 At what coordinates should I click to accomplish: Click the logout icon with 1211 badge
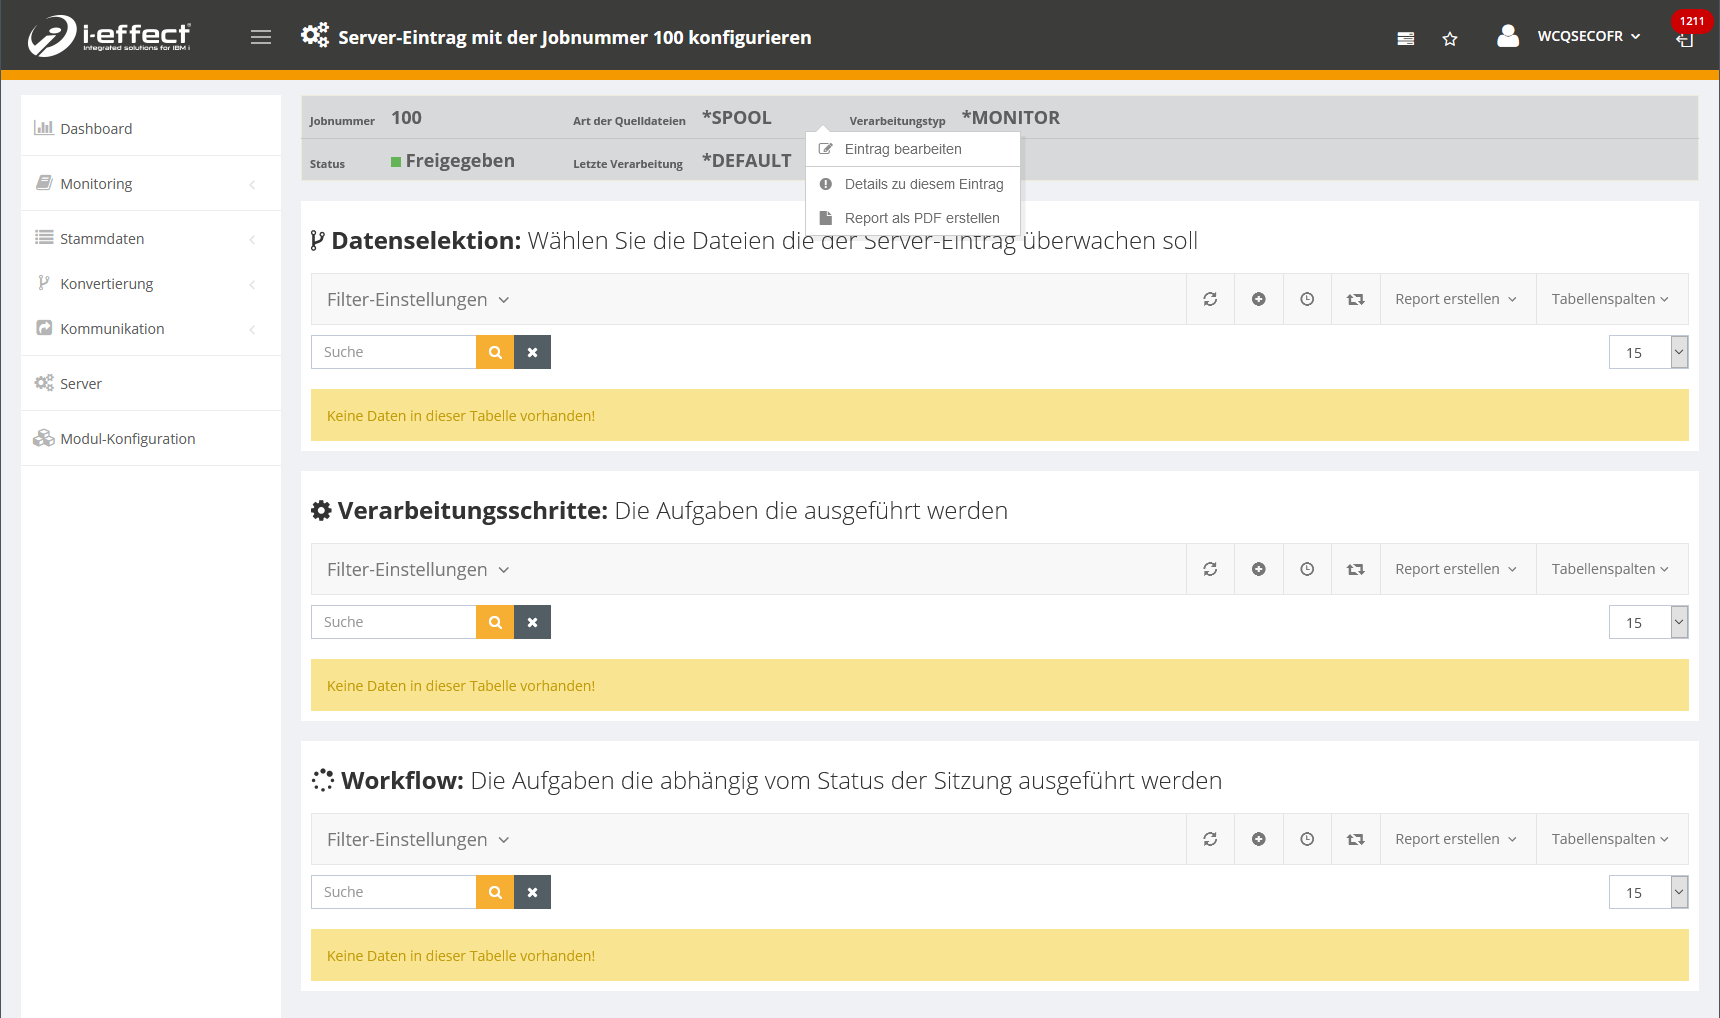point(1685,39)
